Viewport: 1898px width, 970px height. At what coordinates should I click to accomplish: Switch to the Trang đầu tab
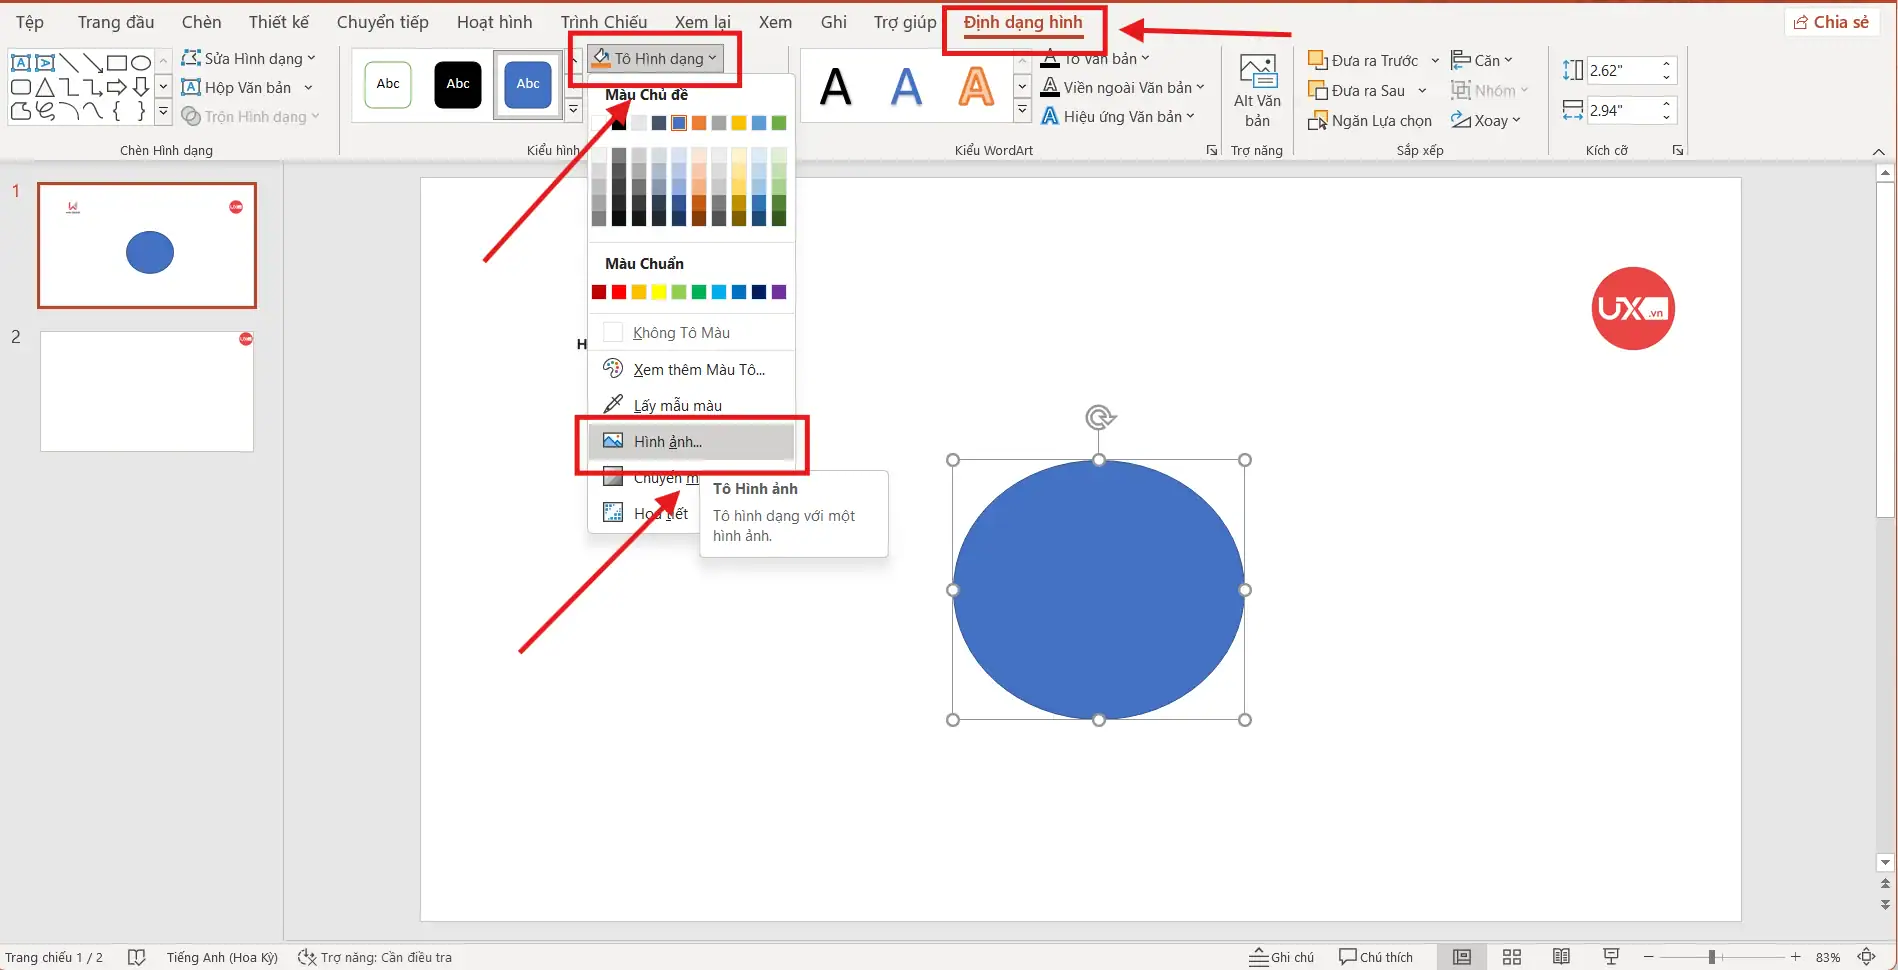point(116,22)
